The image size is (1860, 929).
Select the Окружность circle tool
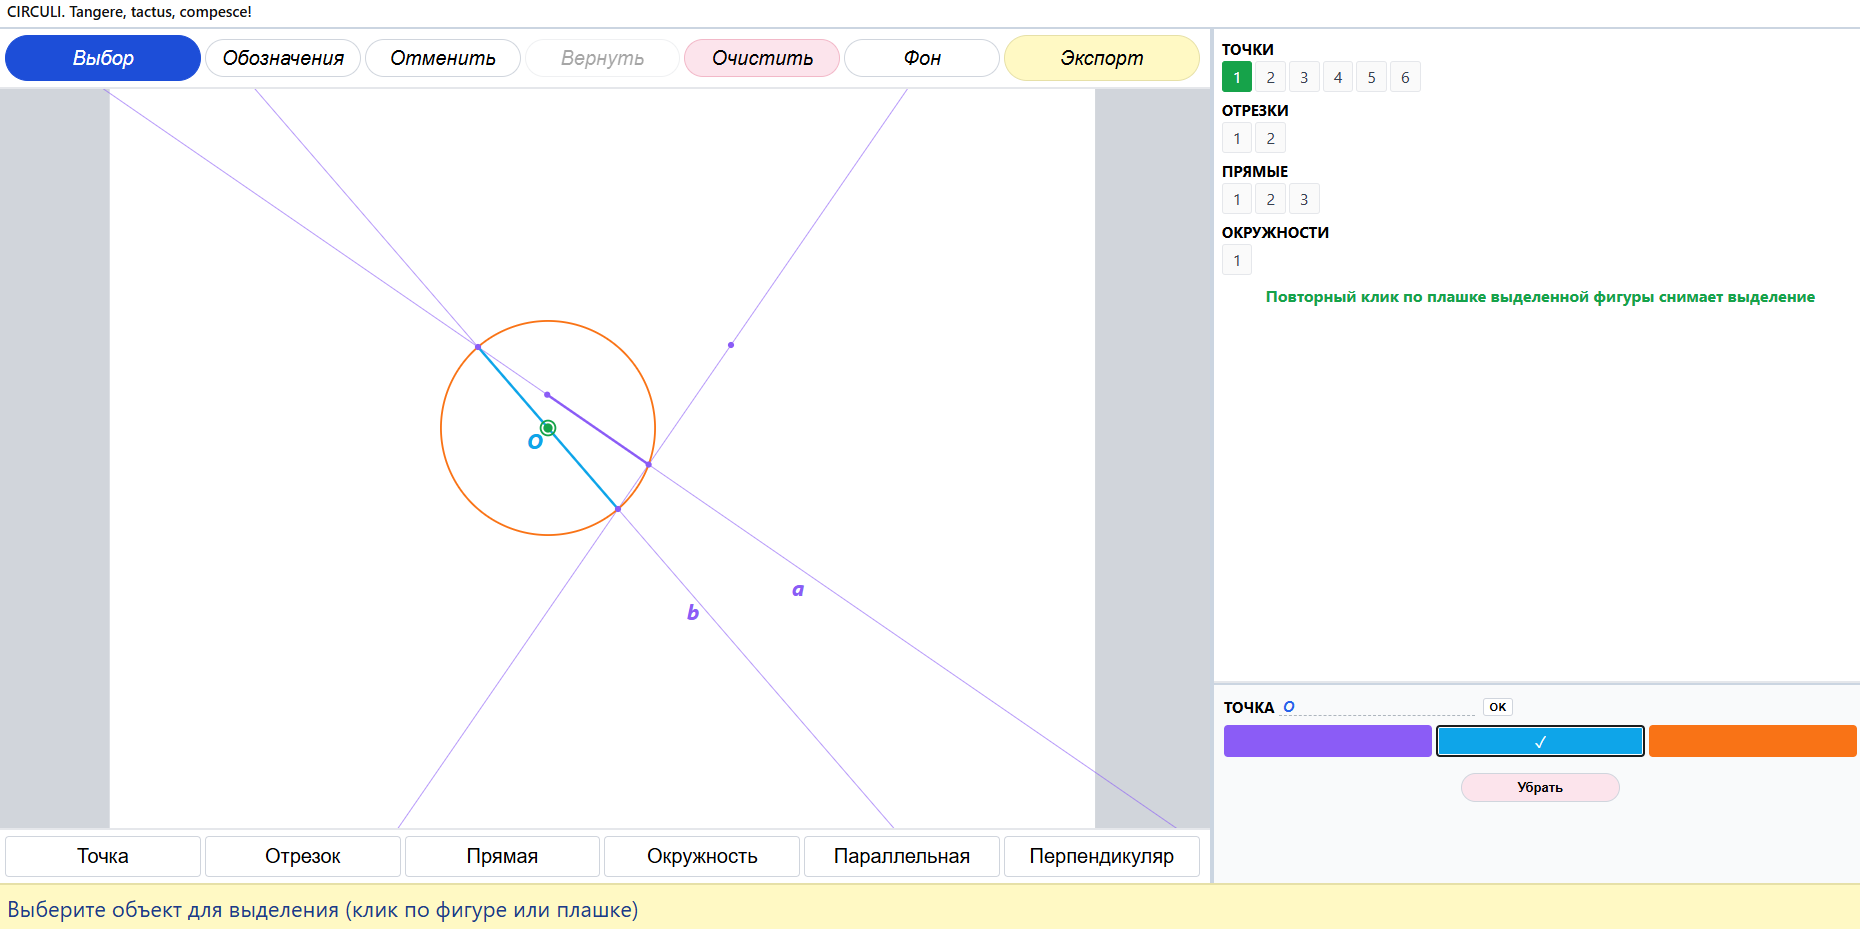click(702, 856)
